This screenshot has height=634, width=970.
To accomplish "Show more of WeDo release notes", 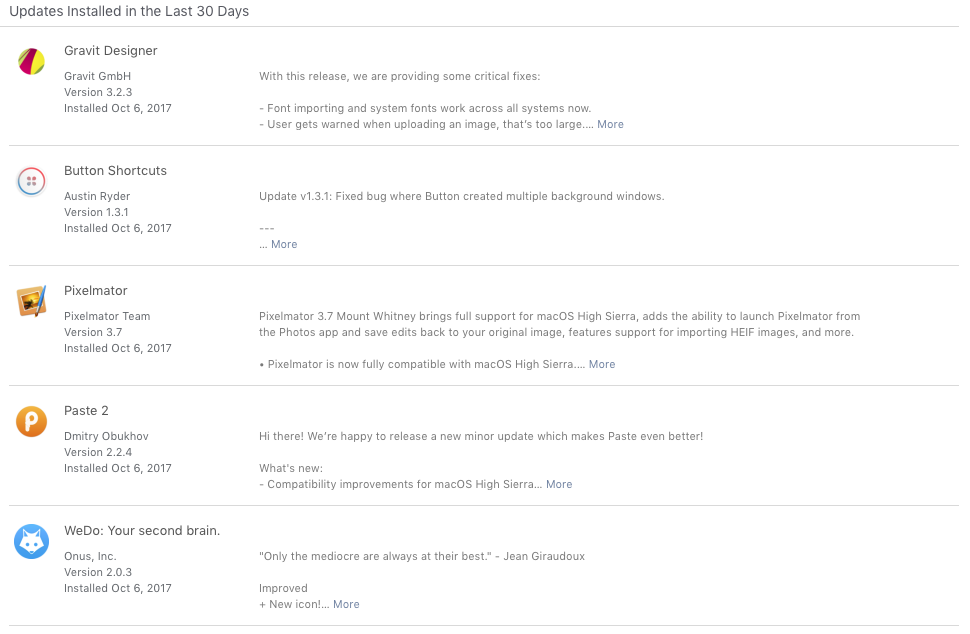I will (x=346, y=604).
